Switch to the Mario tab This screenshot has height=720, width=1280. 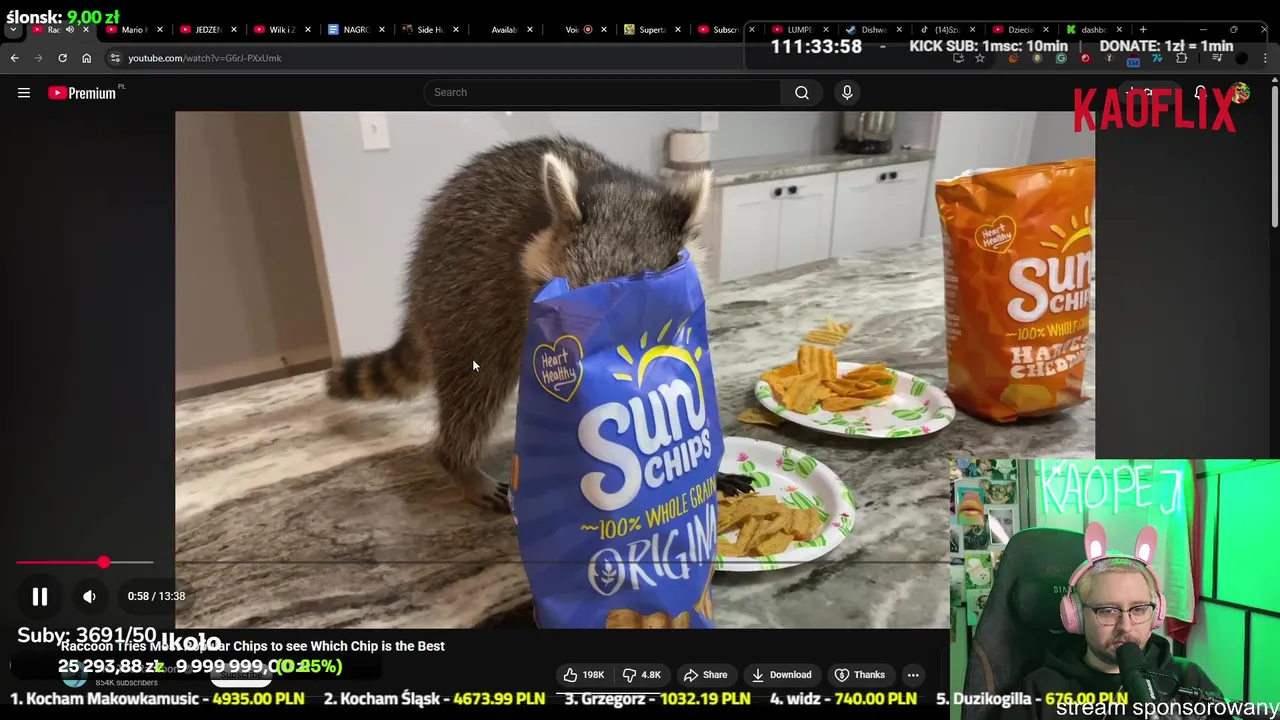coord(132,29)
